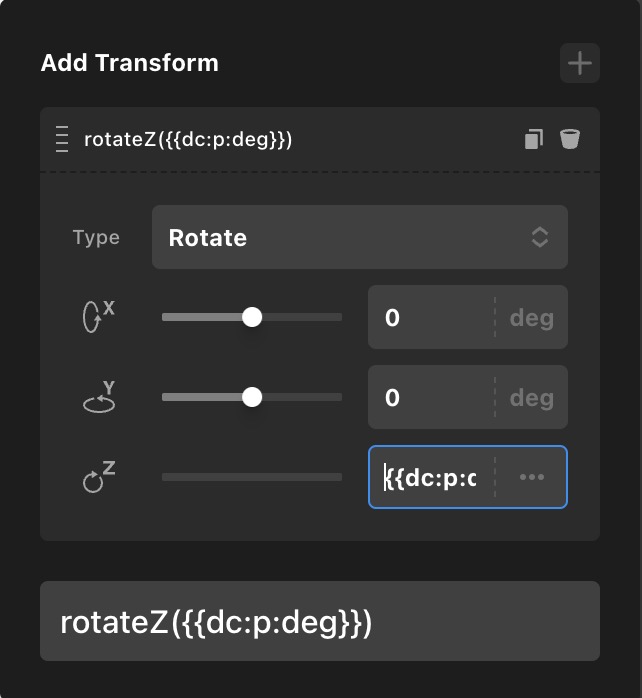This screenshot has height=698, width=642.
Task: Duplicate the rotateZ transform item
Action: [533, 139]
